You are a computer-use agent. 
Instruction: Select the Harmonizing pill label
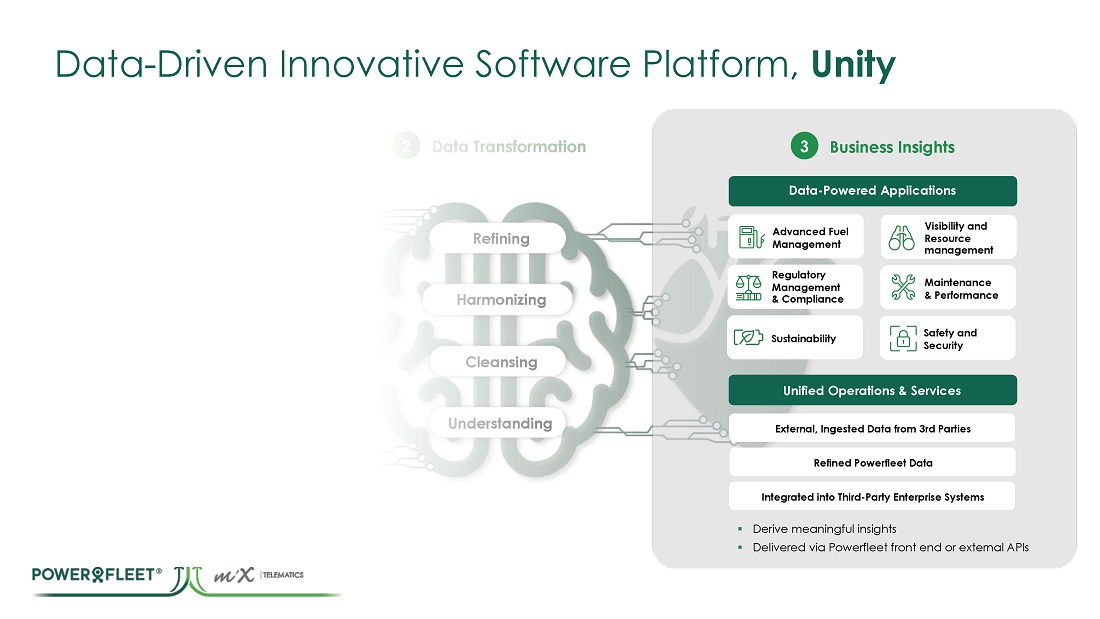pos(501,300)
